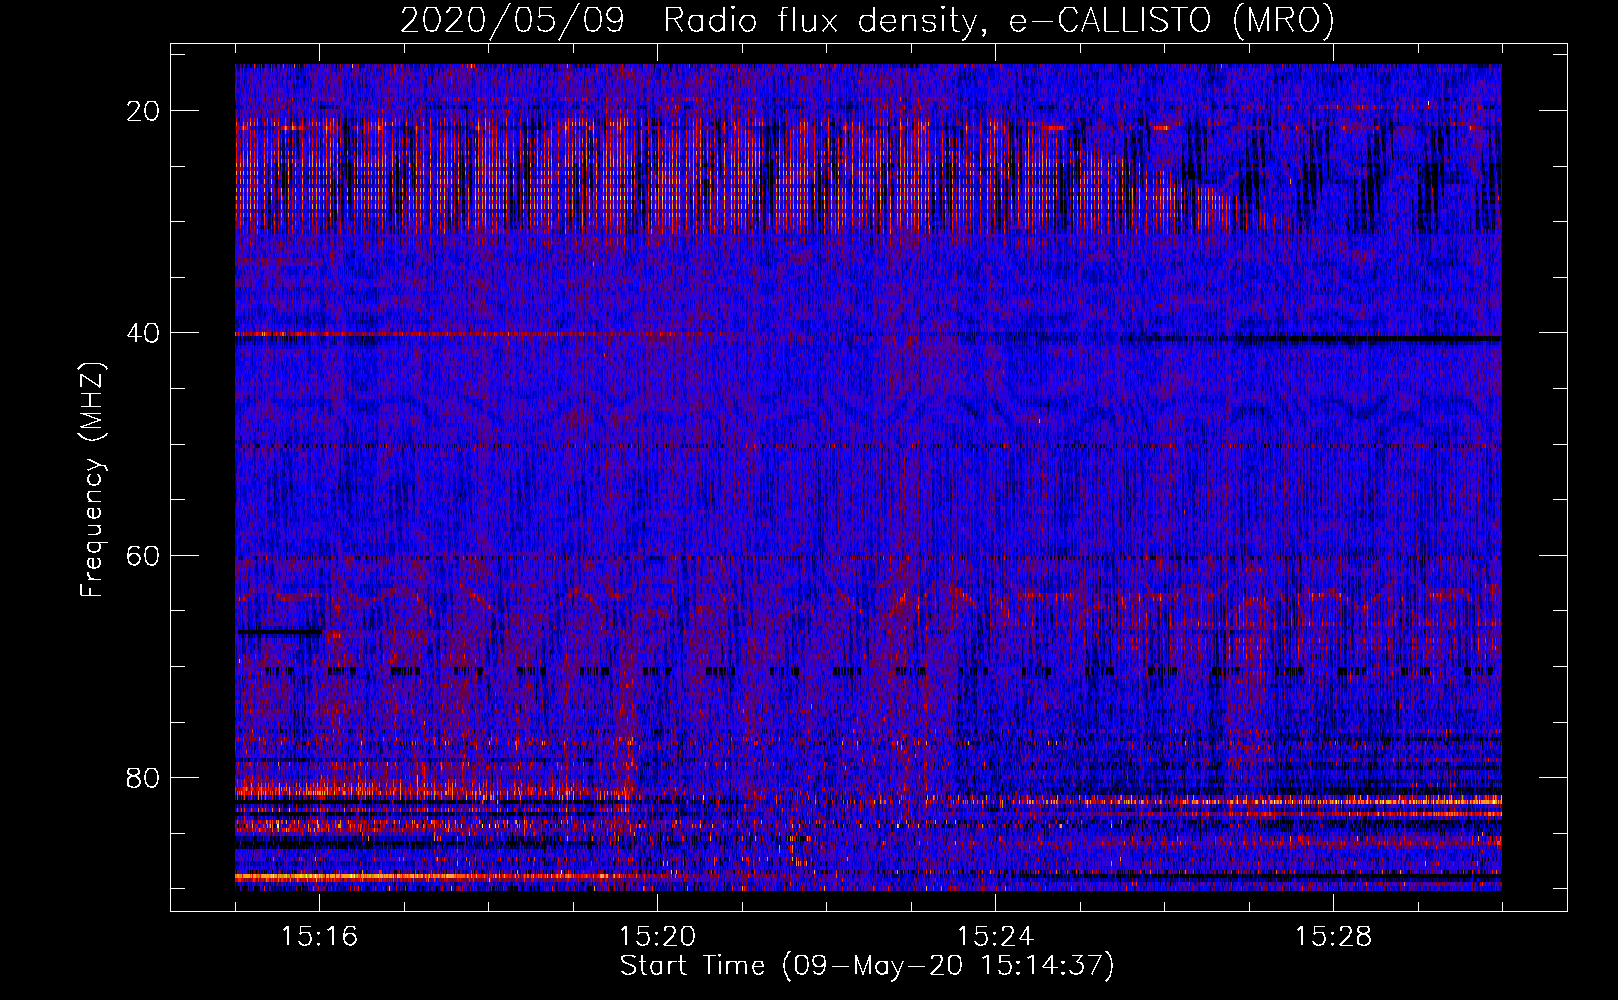Click the frequency tick label '20'
This screenshot has height=1000, width=1618.
tap(144, 111)
